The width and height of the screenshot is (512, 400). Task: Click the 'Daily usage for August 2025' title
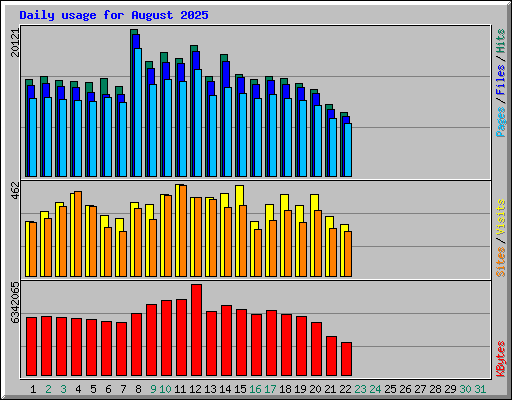(114, 15)
